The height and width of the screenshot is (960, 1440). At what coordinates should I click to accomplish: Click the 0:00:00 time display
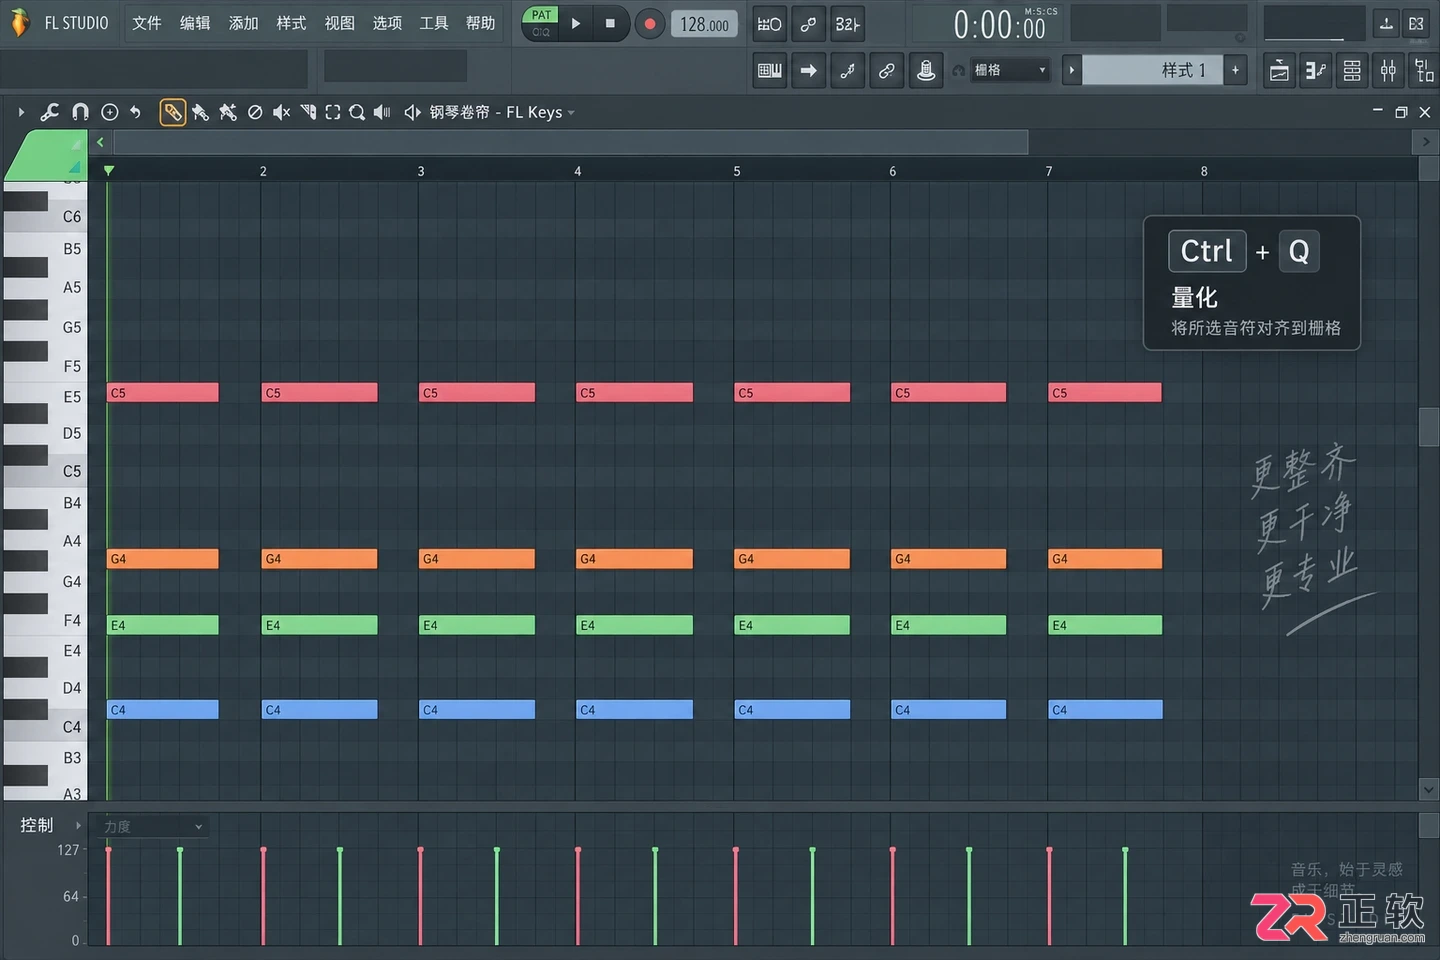pos(998,25)
